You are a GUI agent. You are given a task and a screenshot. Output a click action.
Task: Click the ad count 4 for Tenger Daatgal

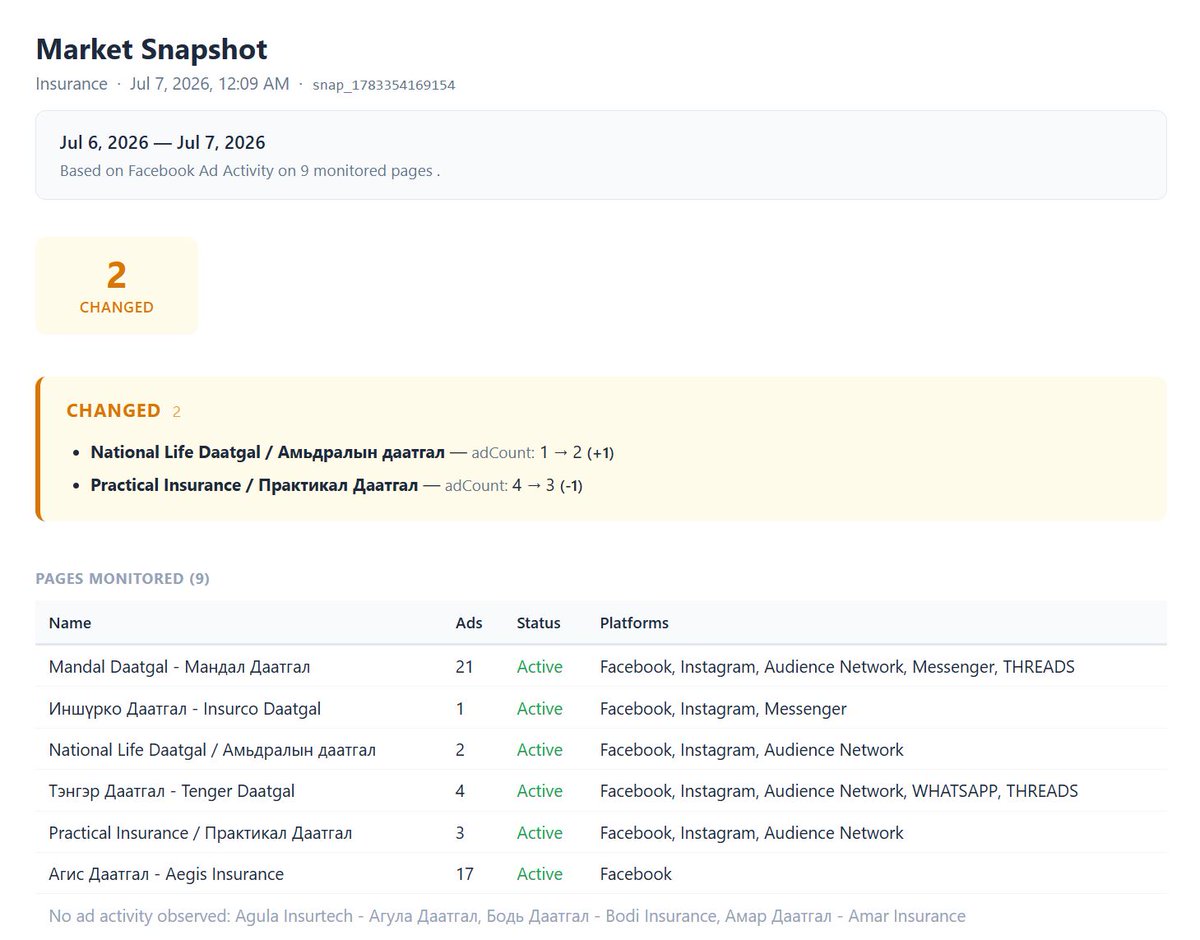pyautogui.click(x=461, y=791)
